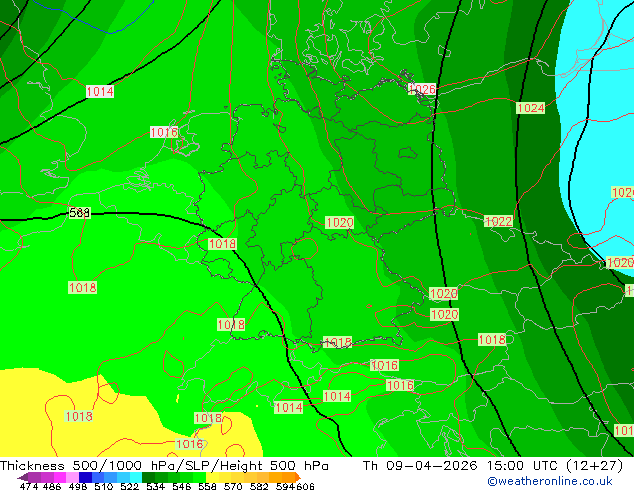Pick the bright magenta legend swatch
Screen dimensions: 634x490
pos(59,477)
